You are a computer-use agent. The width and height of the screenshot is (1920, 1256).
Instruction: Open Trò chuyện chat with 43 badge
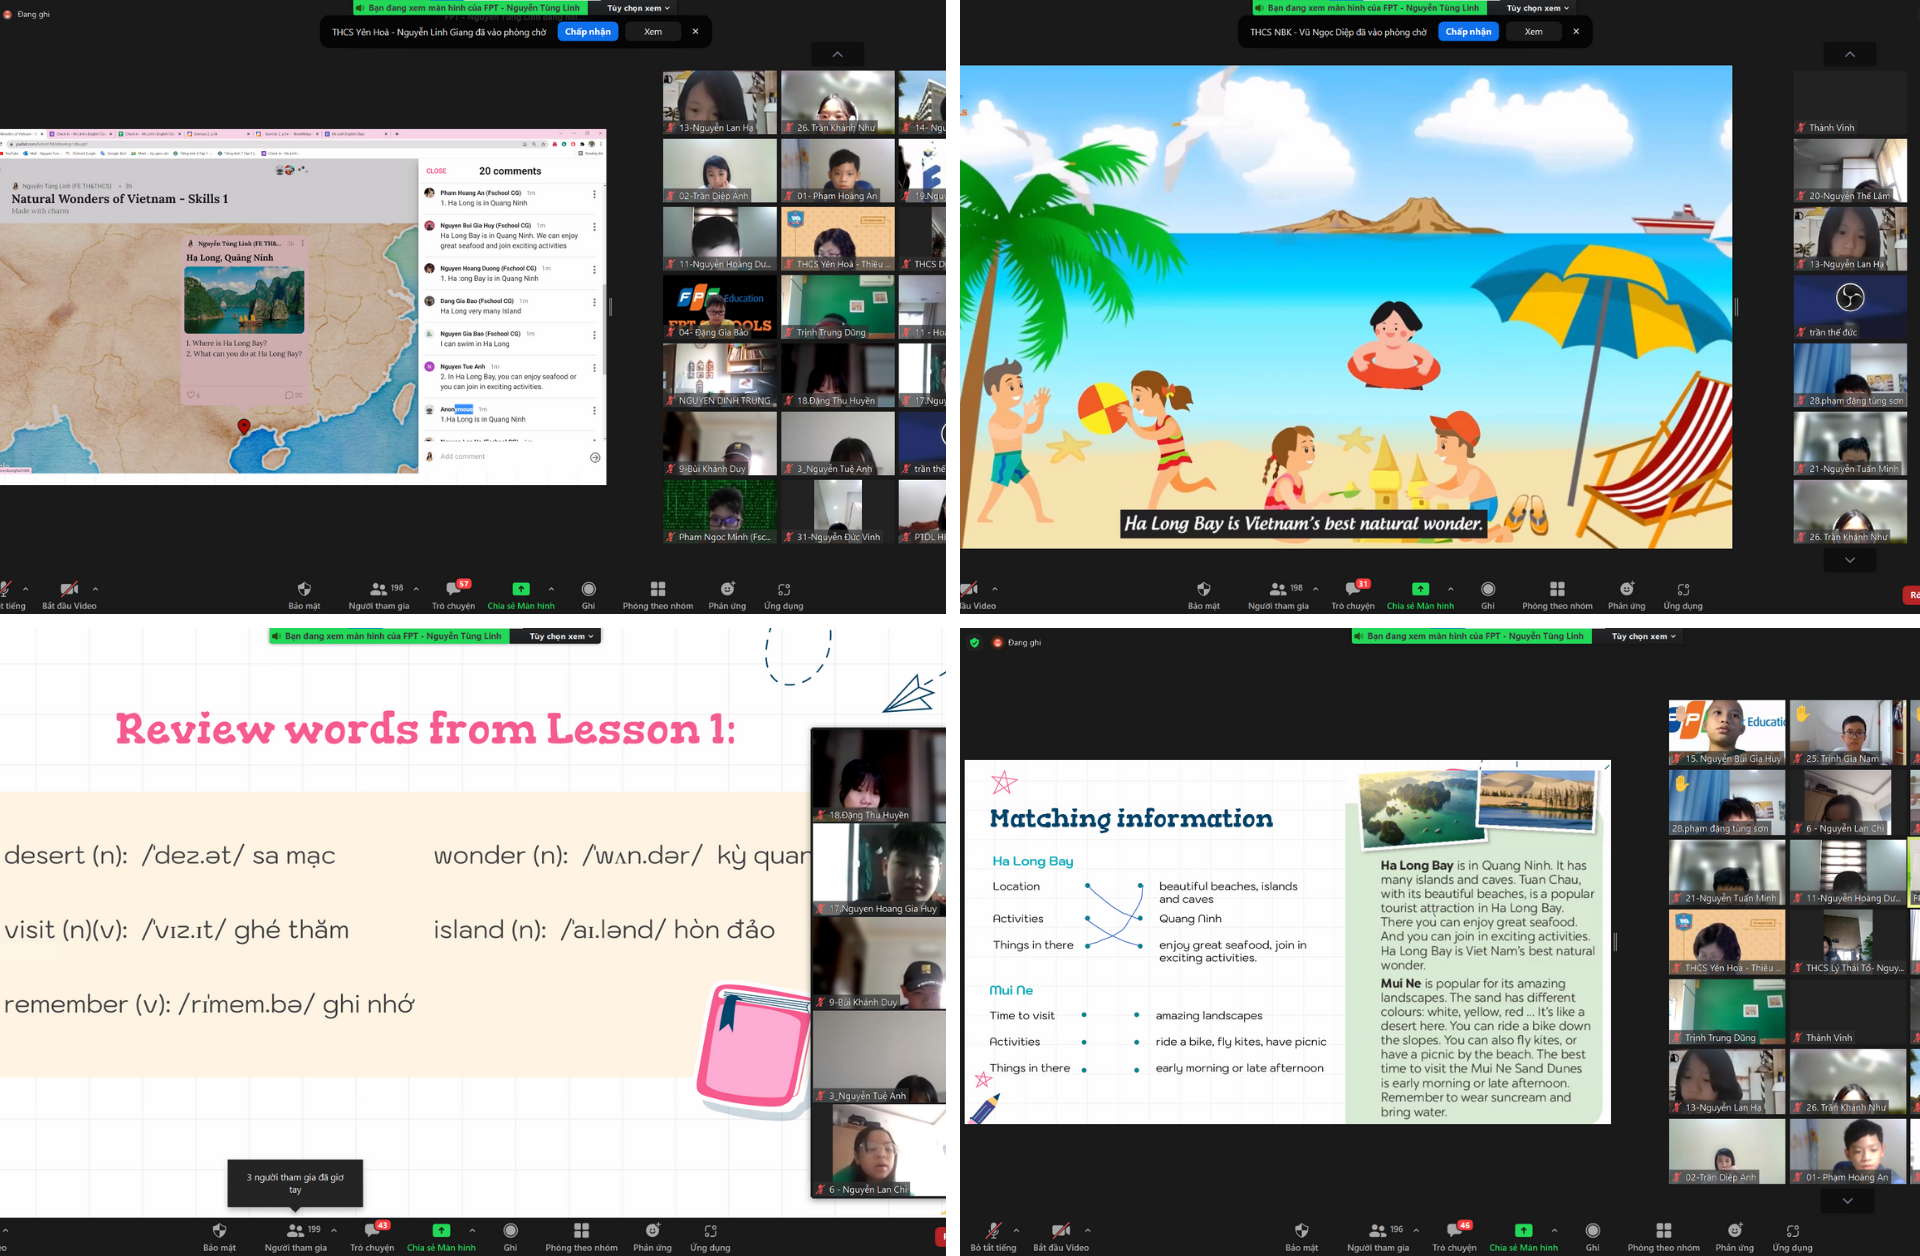click(x=372, y=1237)
